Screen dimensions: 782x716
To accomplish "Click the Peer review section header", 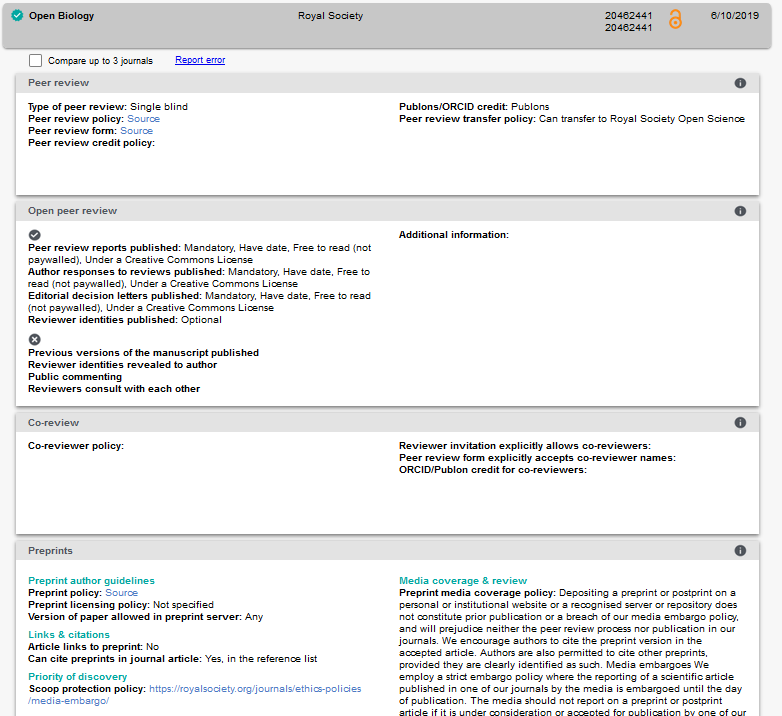I will (388, 83).
